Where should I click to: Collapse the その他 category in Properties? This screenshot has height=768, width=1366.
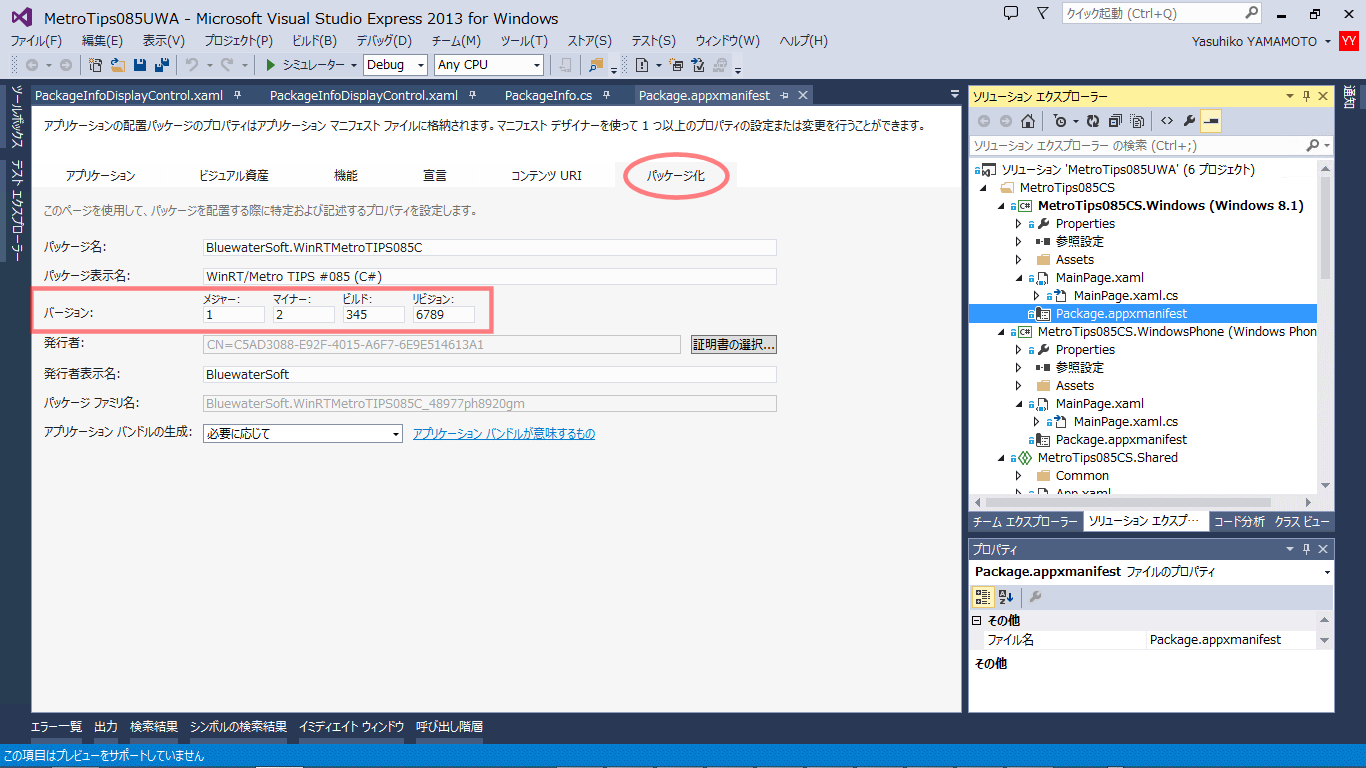[x=977, y=621]
